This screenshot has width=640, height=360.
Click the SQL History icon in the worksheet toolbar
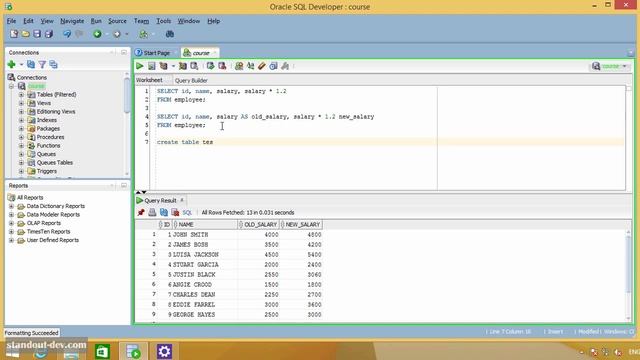tap(273, 66)
